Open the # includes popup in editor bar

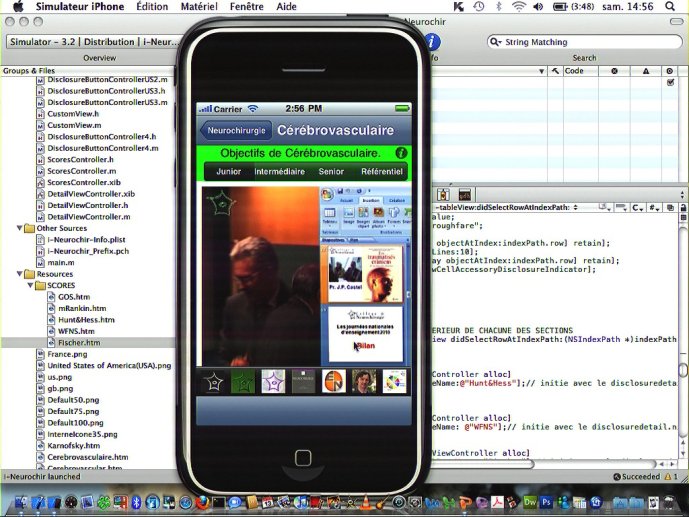654,207
